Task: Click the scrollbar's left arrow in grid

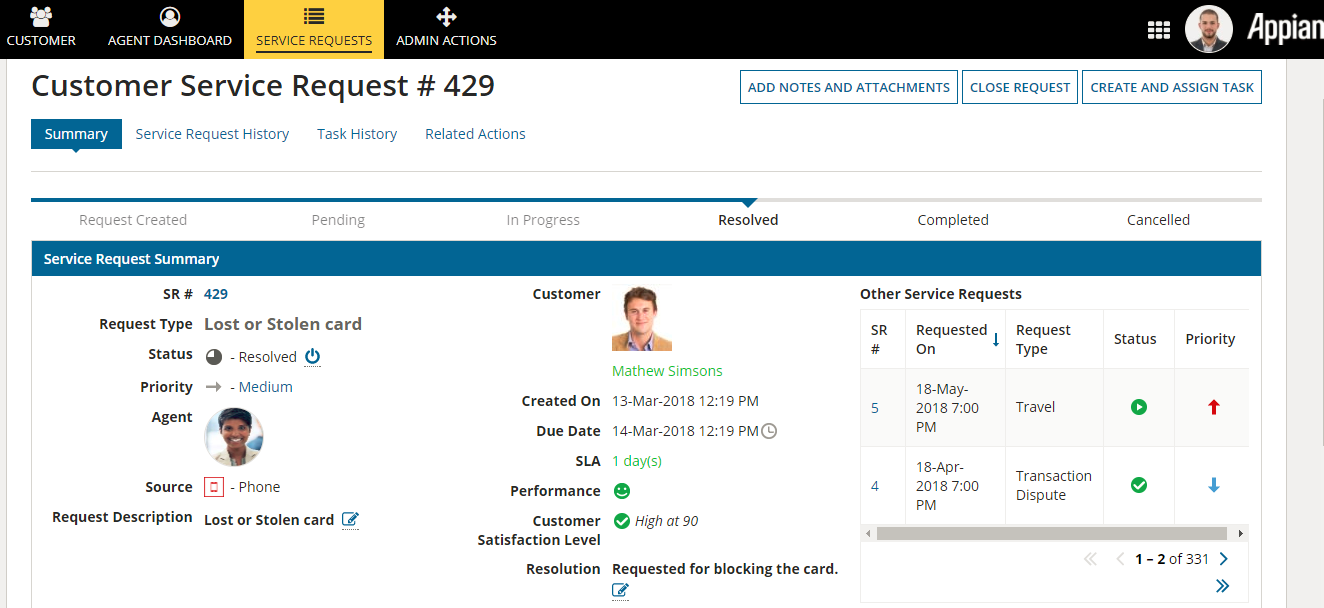Action: click(868, 534)
